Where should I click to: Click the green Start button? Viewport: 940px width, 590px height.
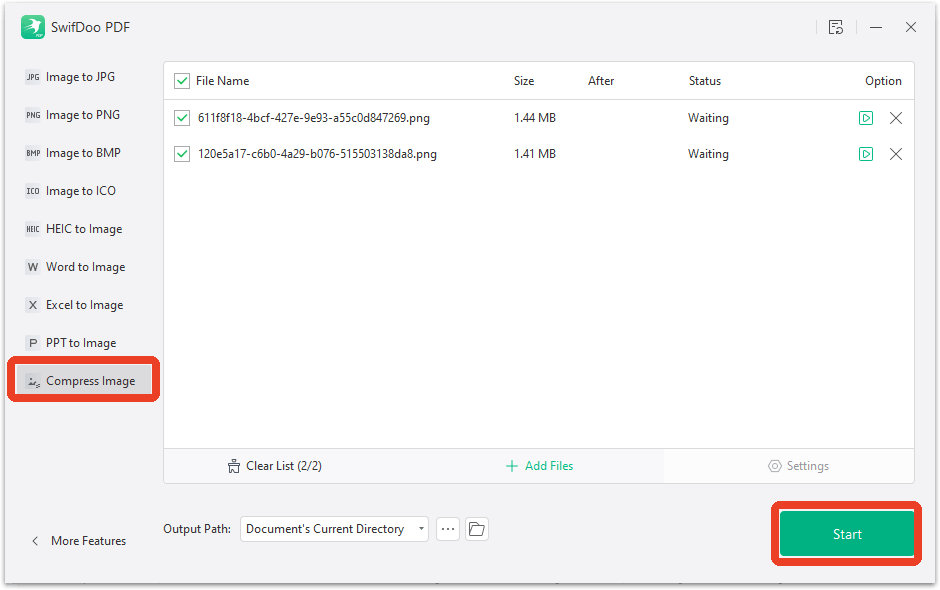pos(846,534)
